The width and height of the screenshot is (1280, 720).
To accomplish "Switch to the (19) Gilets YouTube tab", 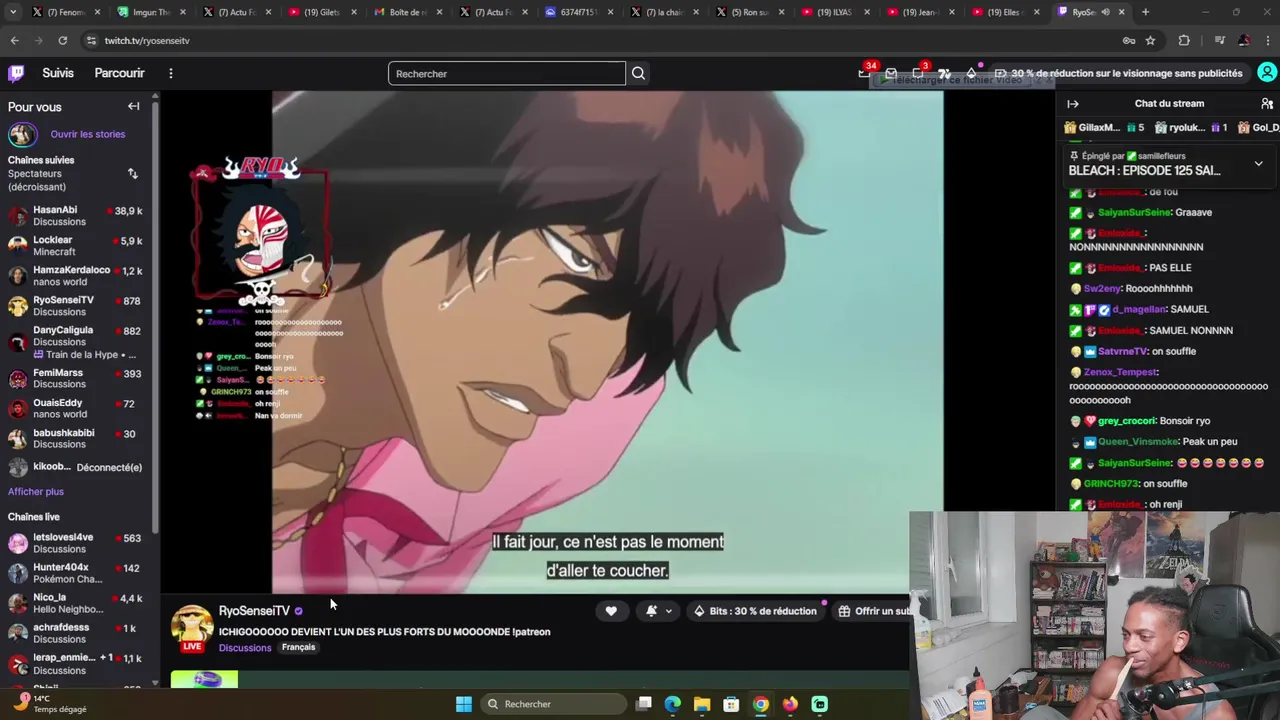I will tap(323, 12).
